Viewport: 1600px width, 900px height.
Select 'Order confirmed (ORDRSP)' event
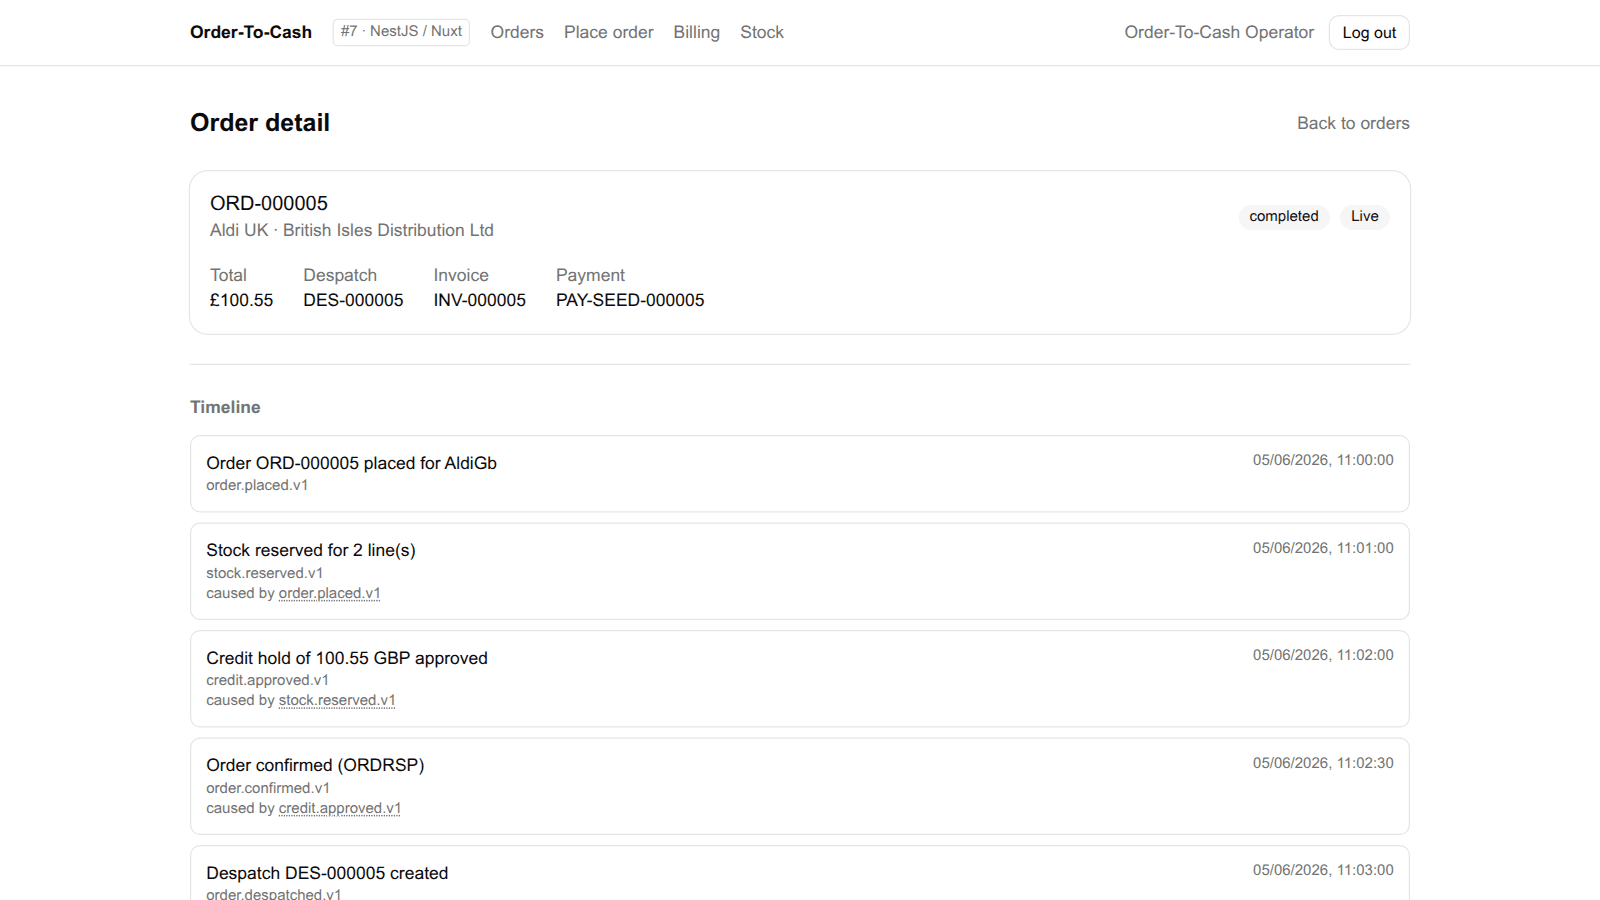point(315,765)
